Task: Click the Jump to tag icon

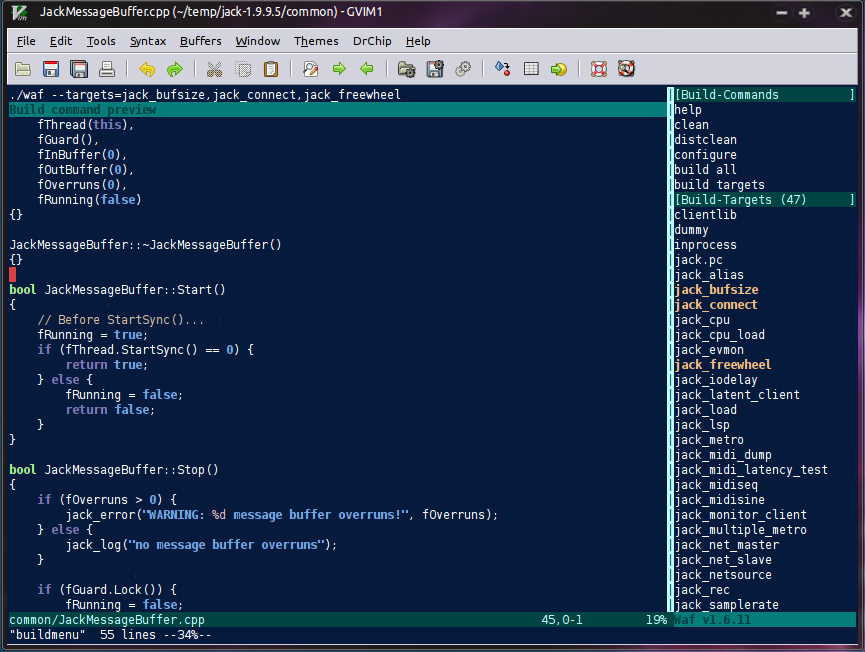Action: pyautogui.click(x=559, y=69)
